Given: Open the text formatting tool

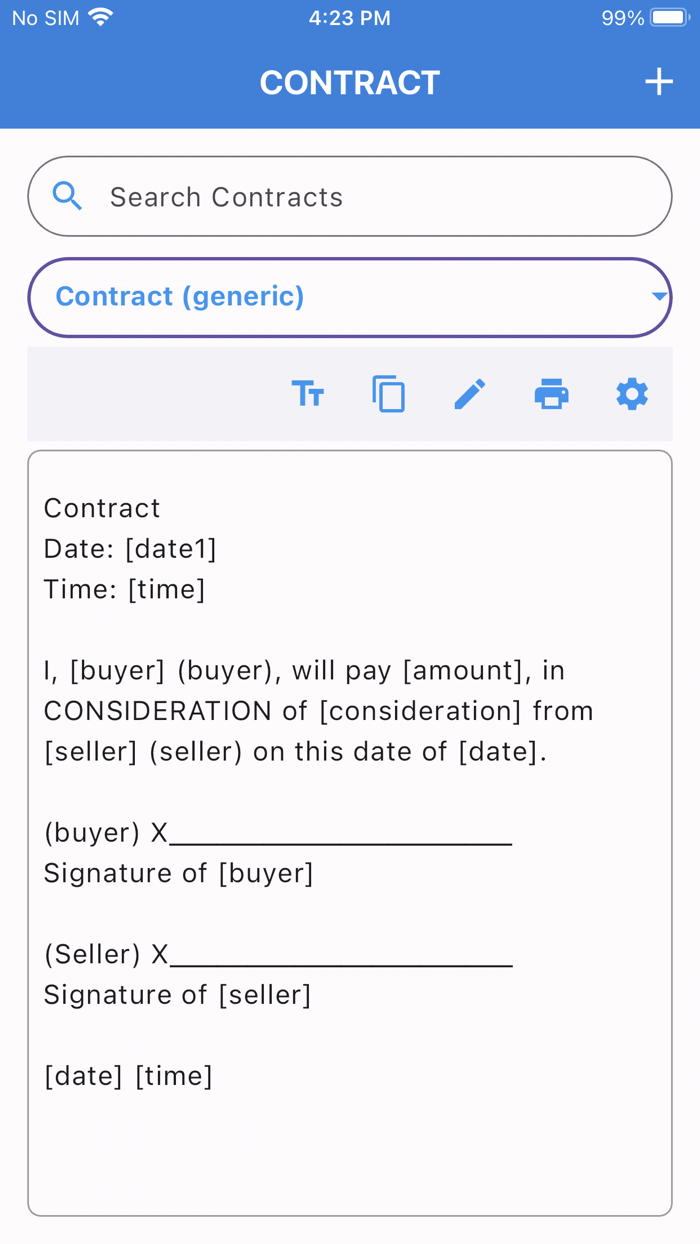Looking at the screenshot, I should (x=308, y=394).
